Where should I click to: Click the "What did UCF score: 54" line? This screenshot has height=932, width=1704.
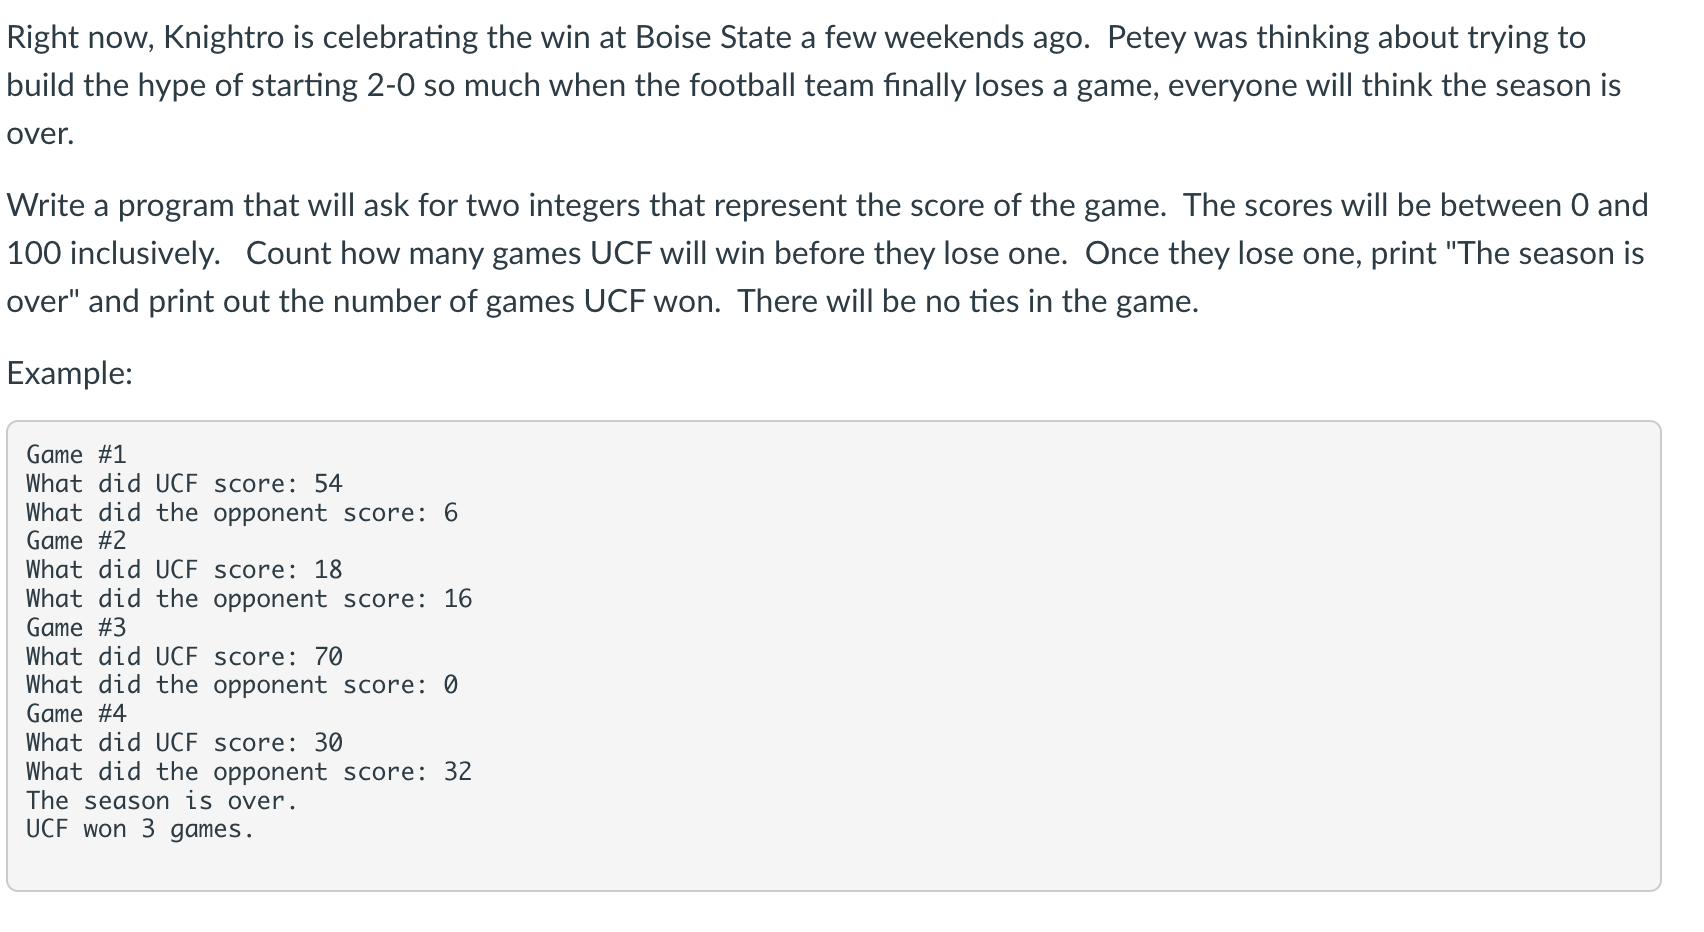(184, 484)
